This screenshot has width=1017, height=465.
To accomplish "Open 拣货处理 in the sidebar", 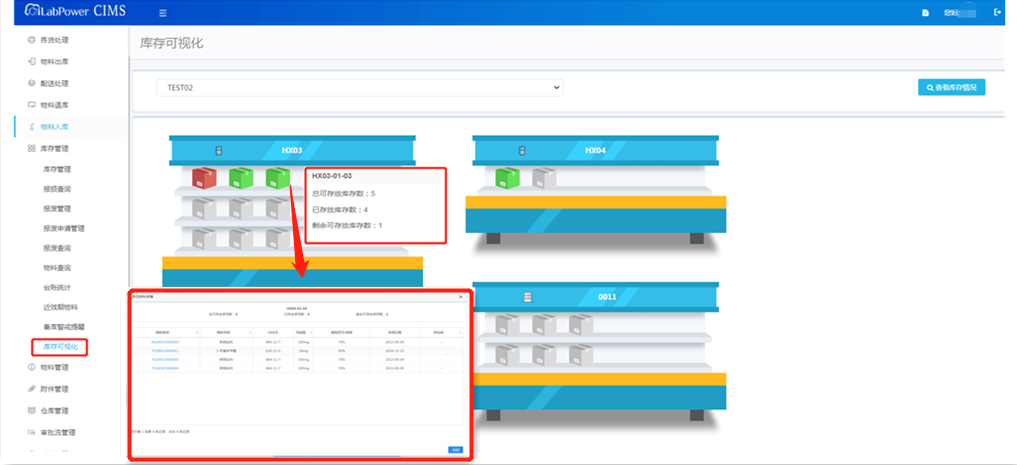I will 54,40.
